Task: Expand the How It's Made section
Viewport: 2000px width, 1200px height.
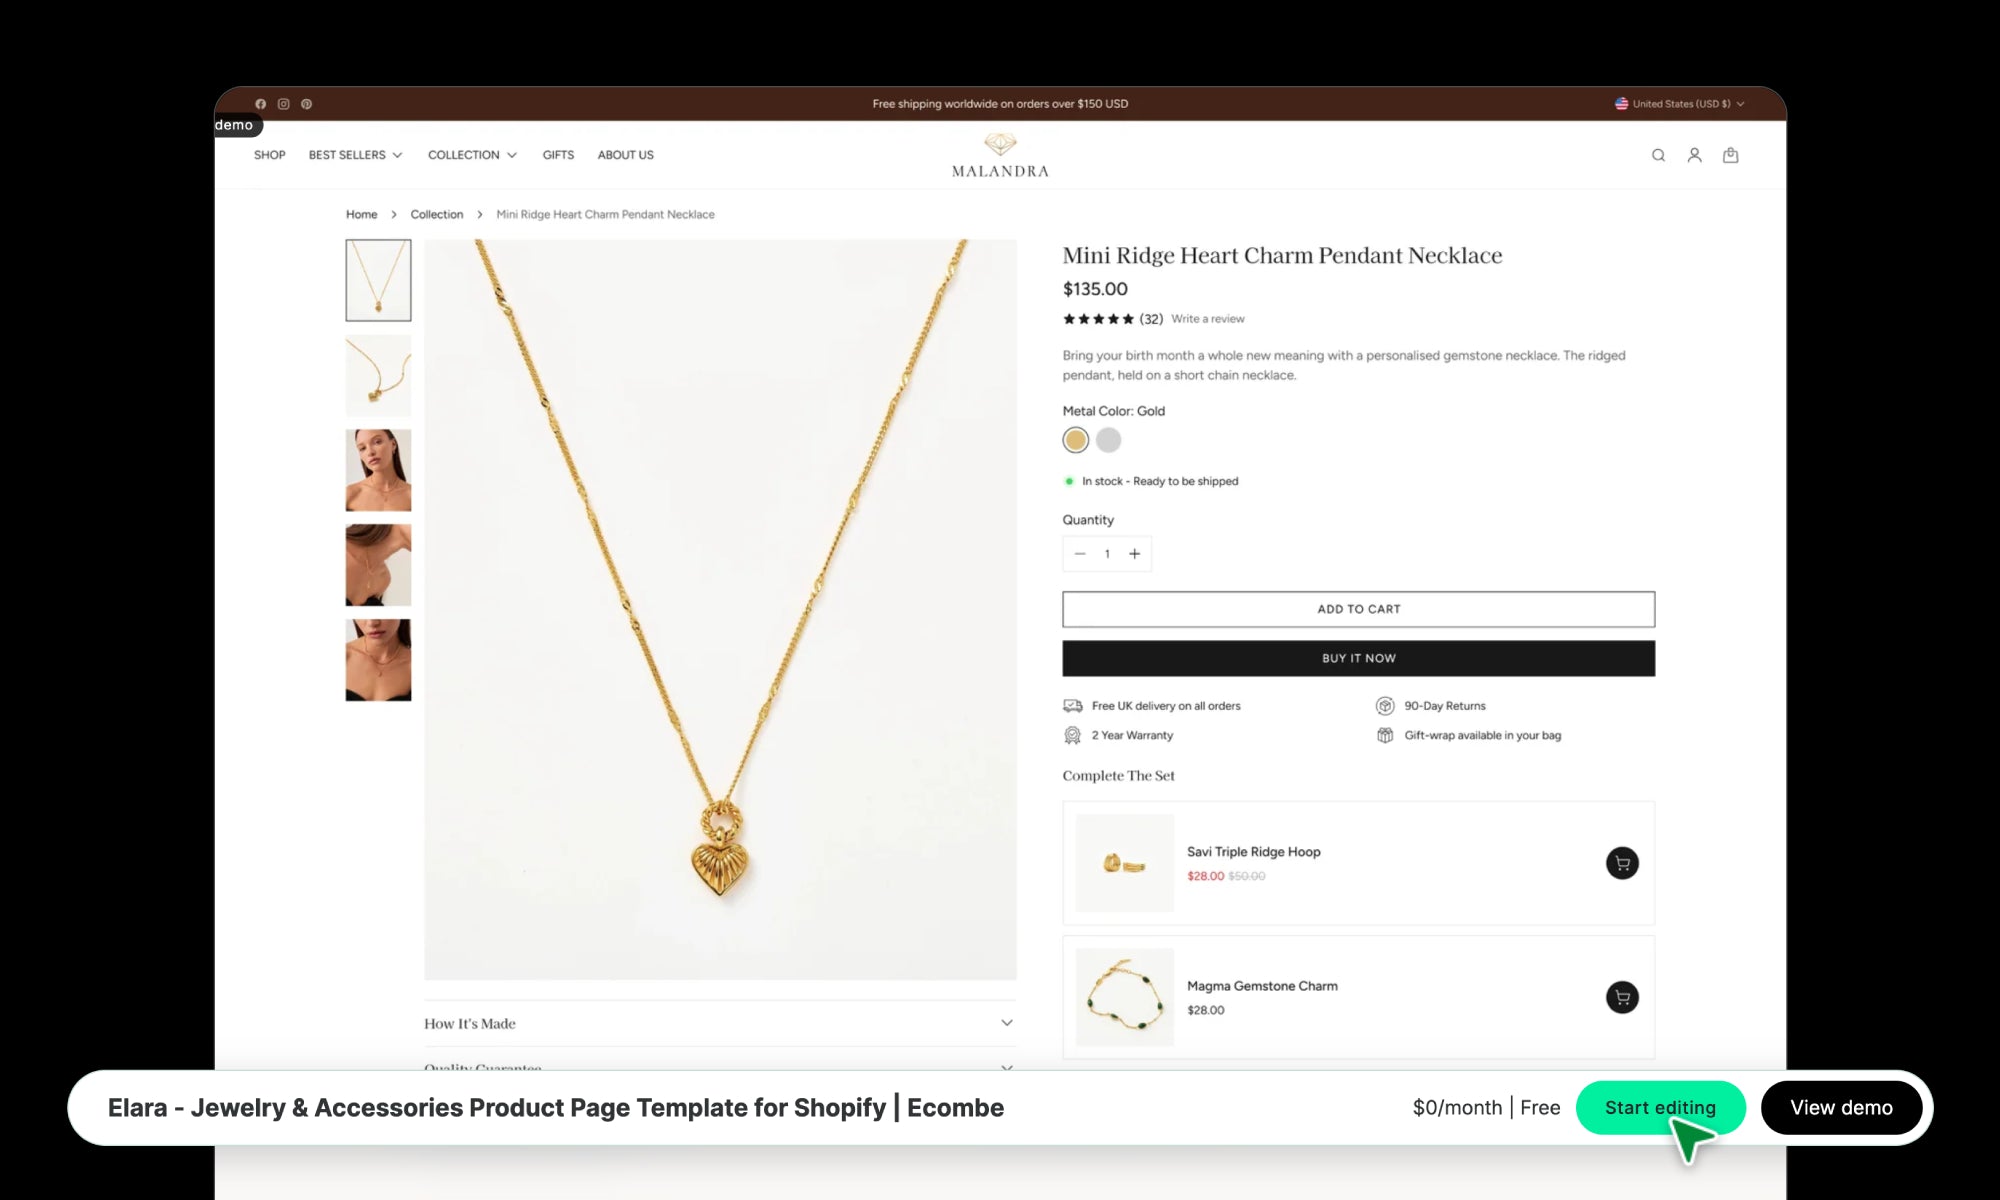Action: pyautogui.click(x=719, y=1023)
